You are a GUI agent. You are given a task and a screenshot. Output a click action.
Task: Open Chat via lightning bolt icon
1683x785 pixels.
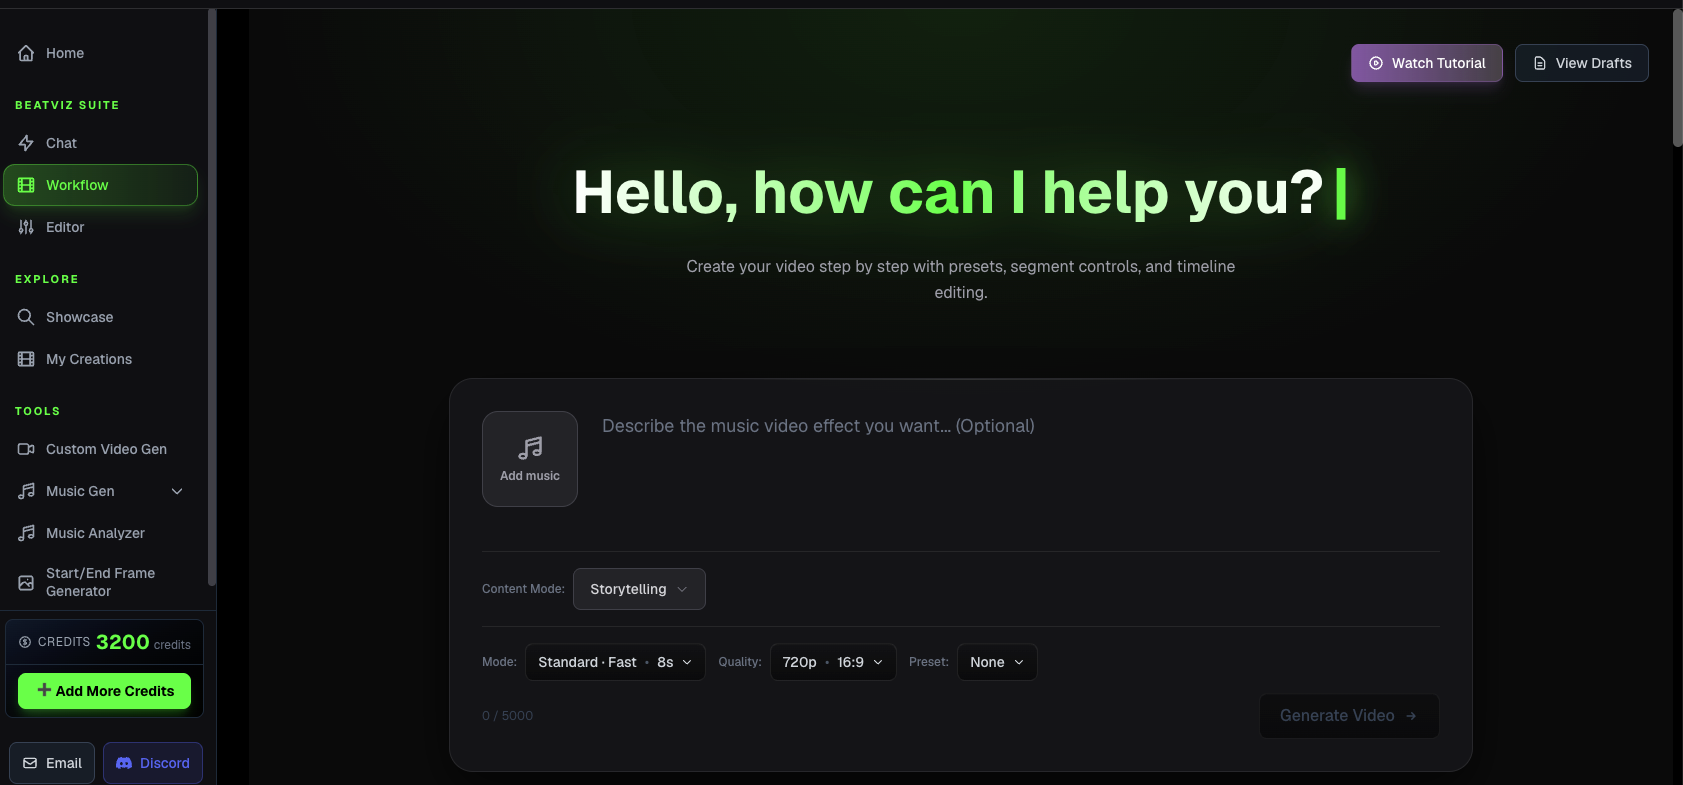click(x=26, y=143)
